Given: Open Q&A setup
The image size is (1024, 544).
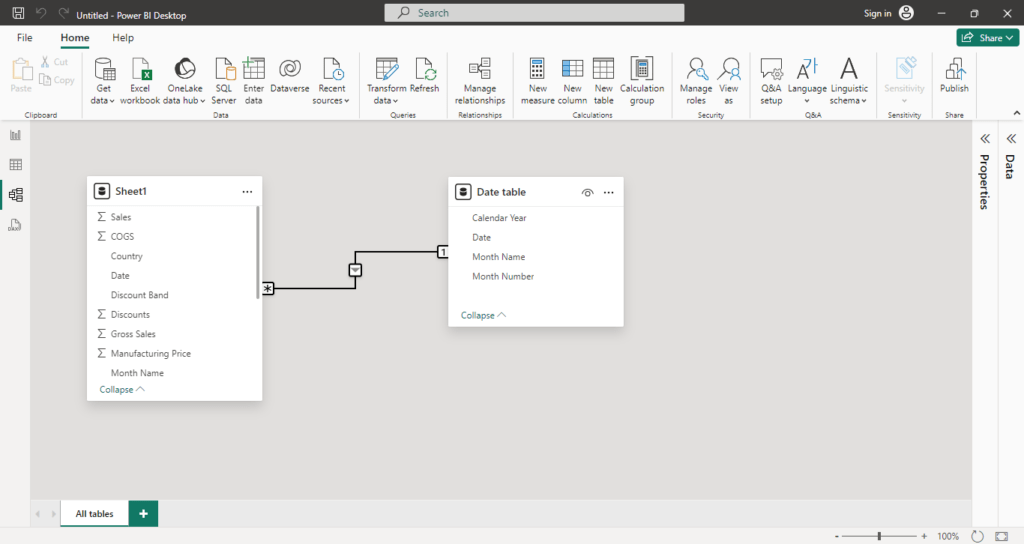Looking at the screenshot, I should 771,81.
